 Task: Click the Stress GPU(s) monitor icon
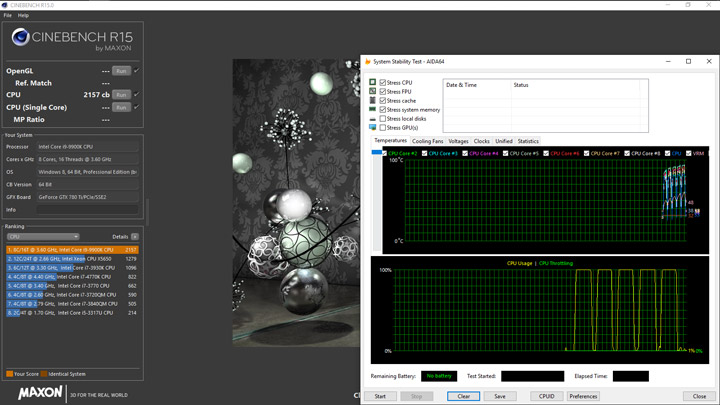[x=373, y=128]
